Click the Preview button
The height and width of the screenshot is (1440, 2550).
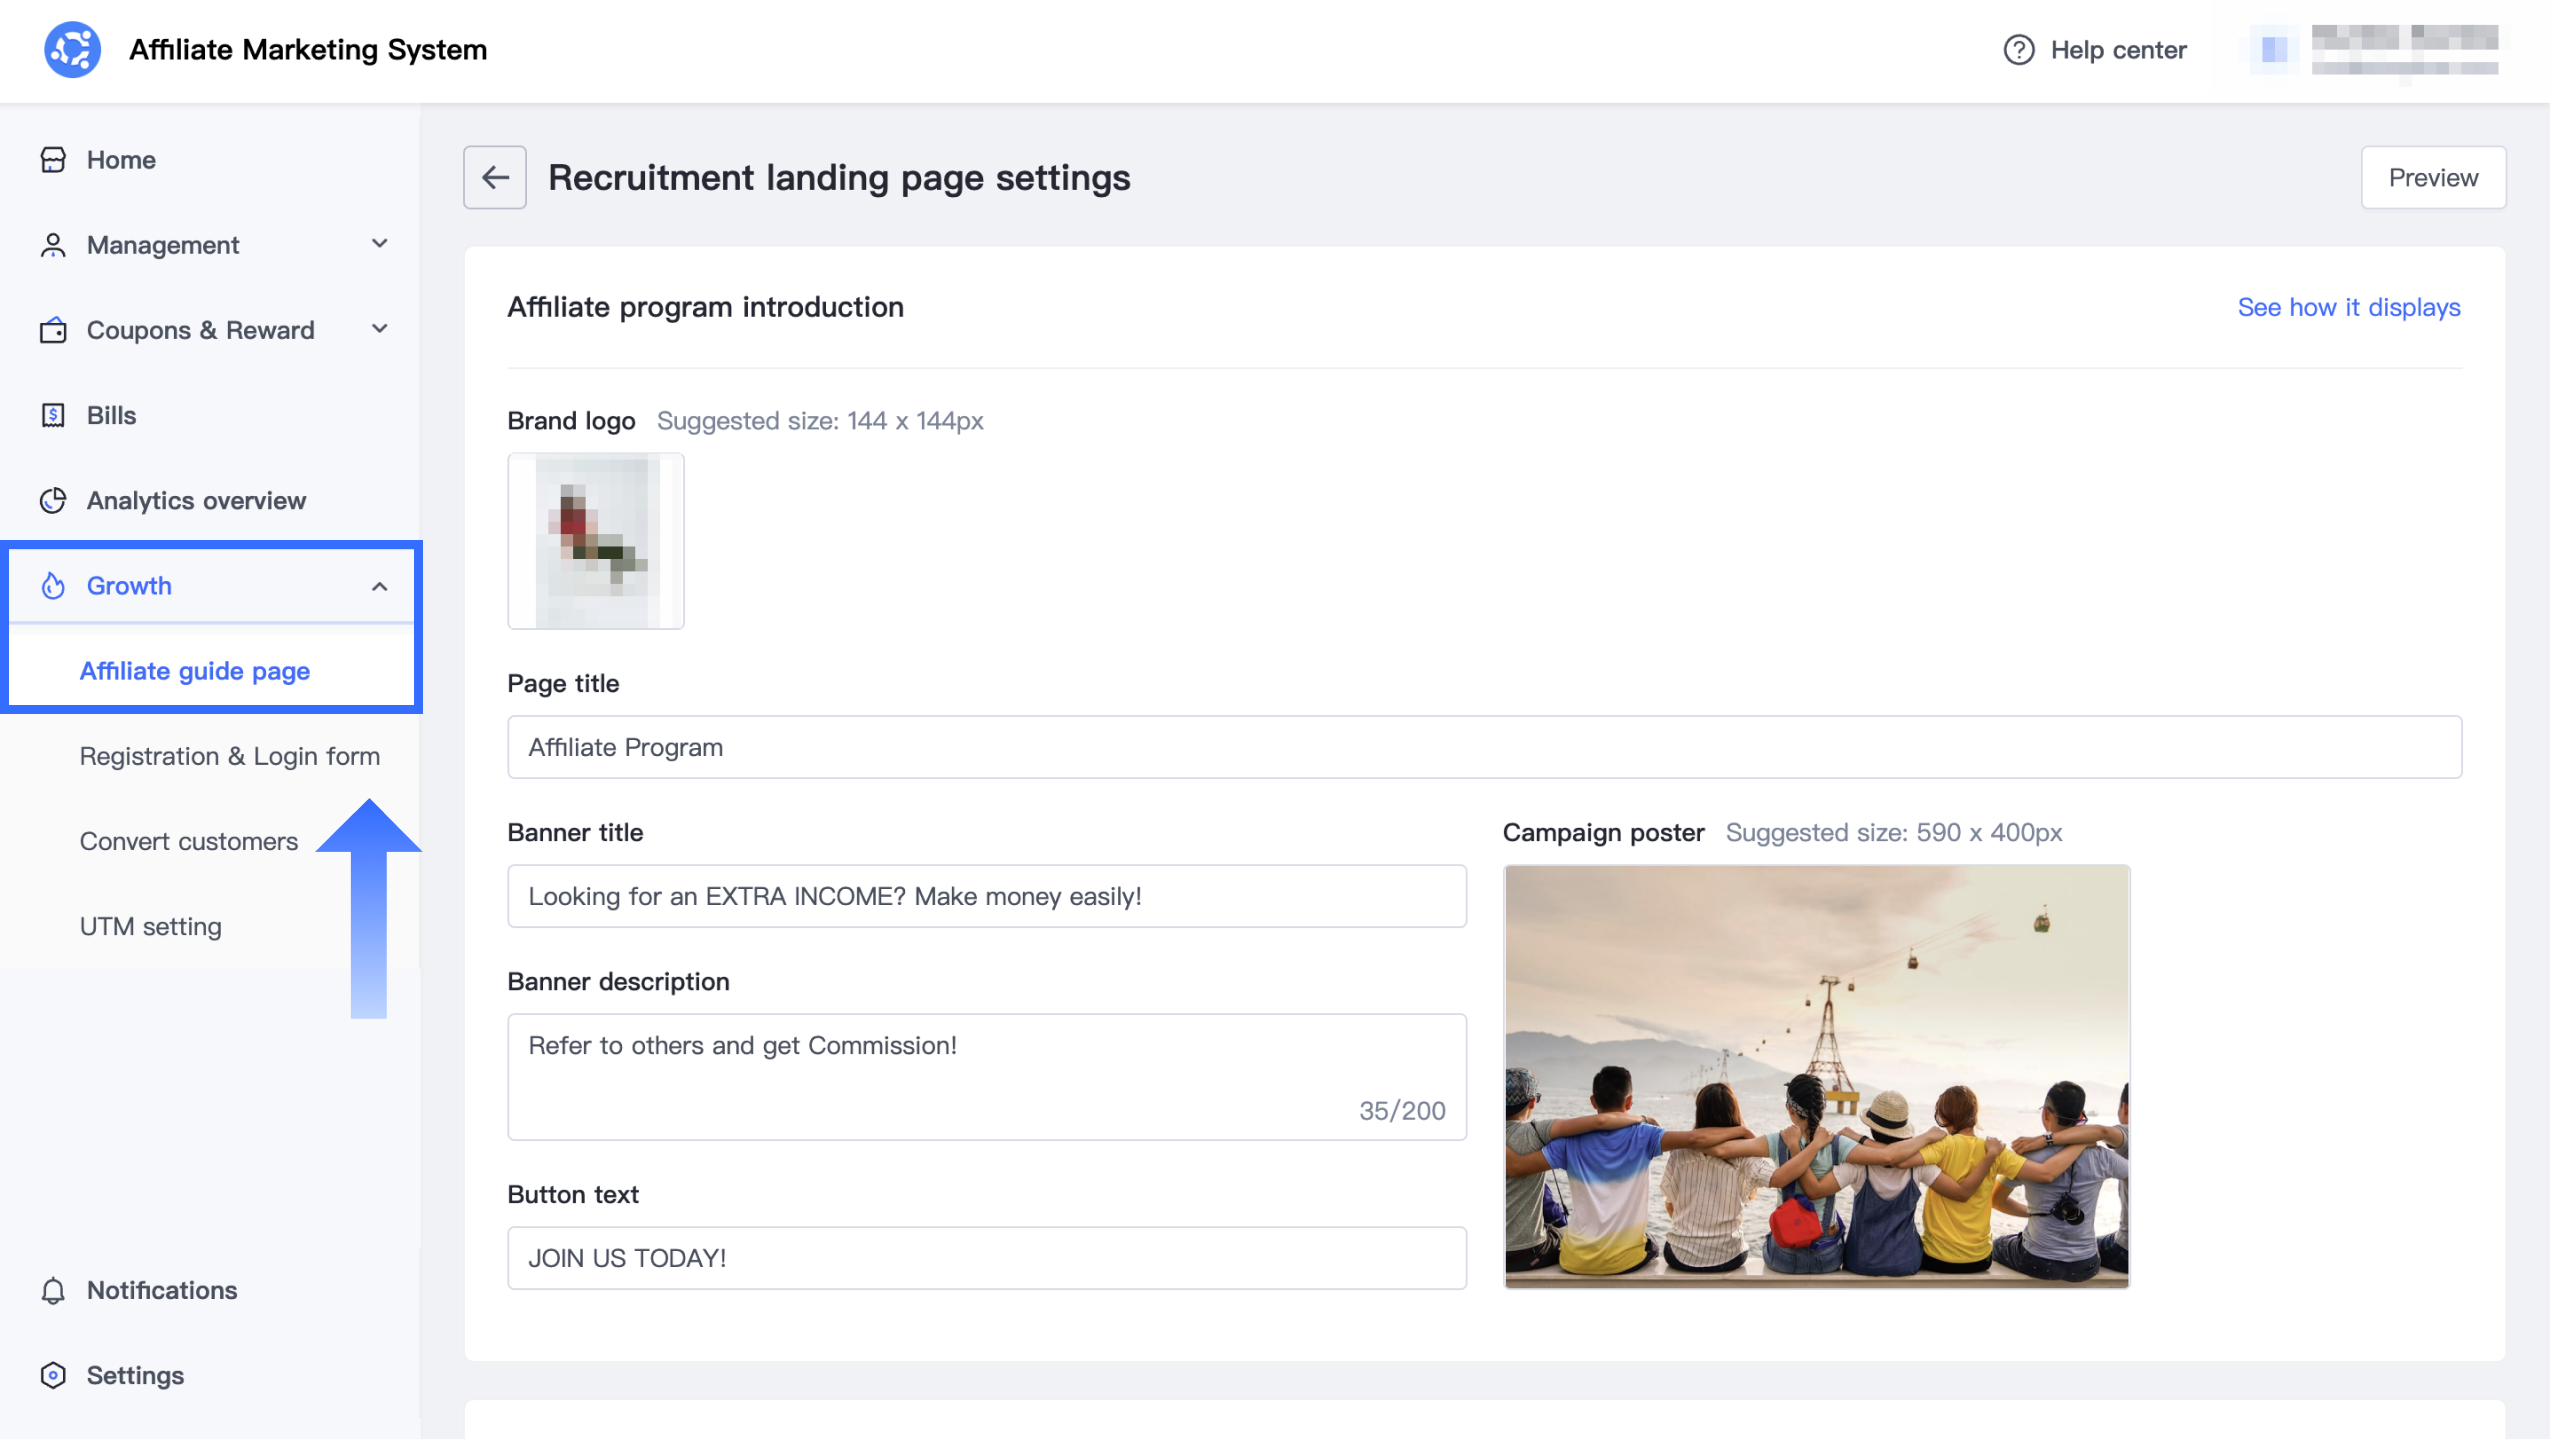tap(2432, 177)
